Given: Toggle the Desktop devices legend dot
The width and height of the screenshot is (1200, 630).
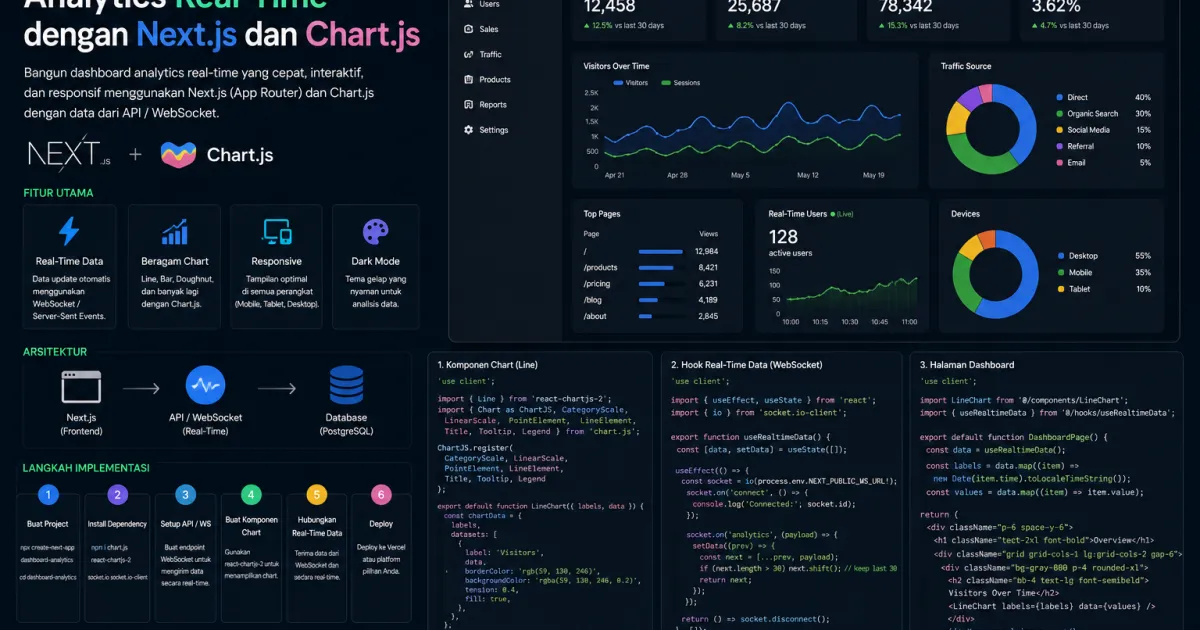Looking at the screenshot, I should pos(1060,256).
